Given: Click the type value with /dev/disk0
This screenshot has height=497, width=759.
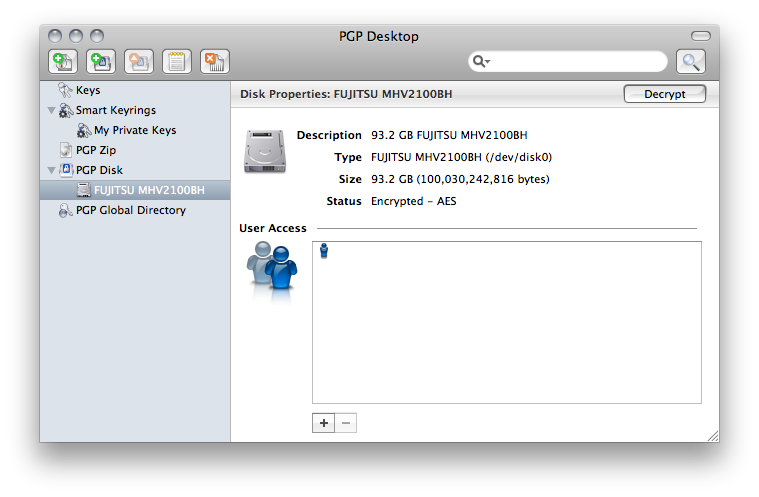Looking at the screenshot, I should coord(461,157).
